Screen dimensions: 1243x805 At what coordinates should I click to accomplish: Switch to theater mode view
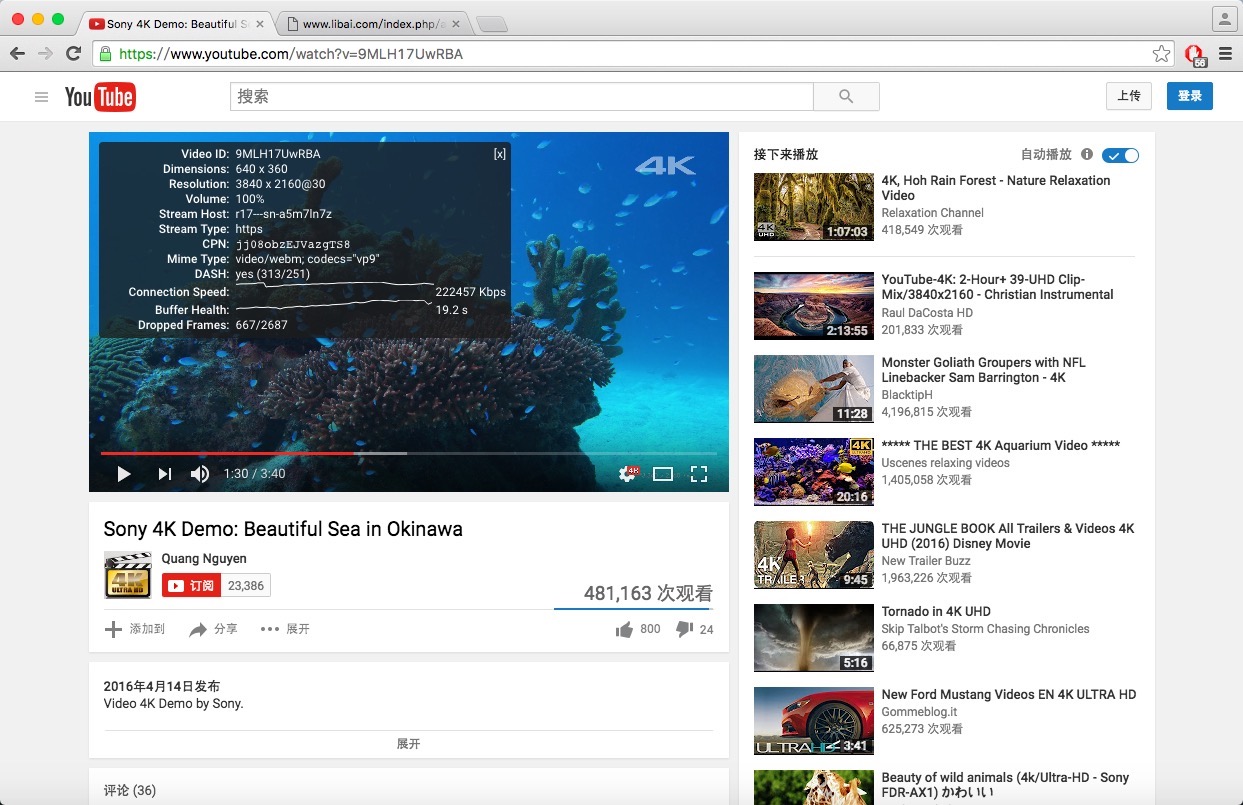tap(663, 474)
